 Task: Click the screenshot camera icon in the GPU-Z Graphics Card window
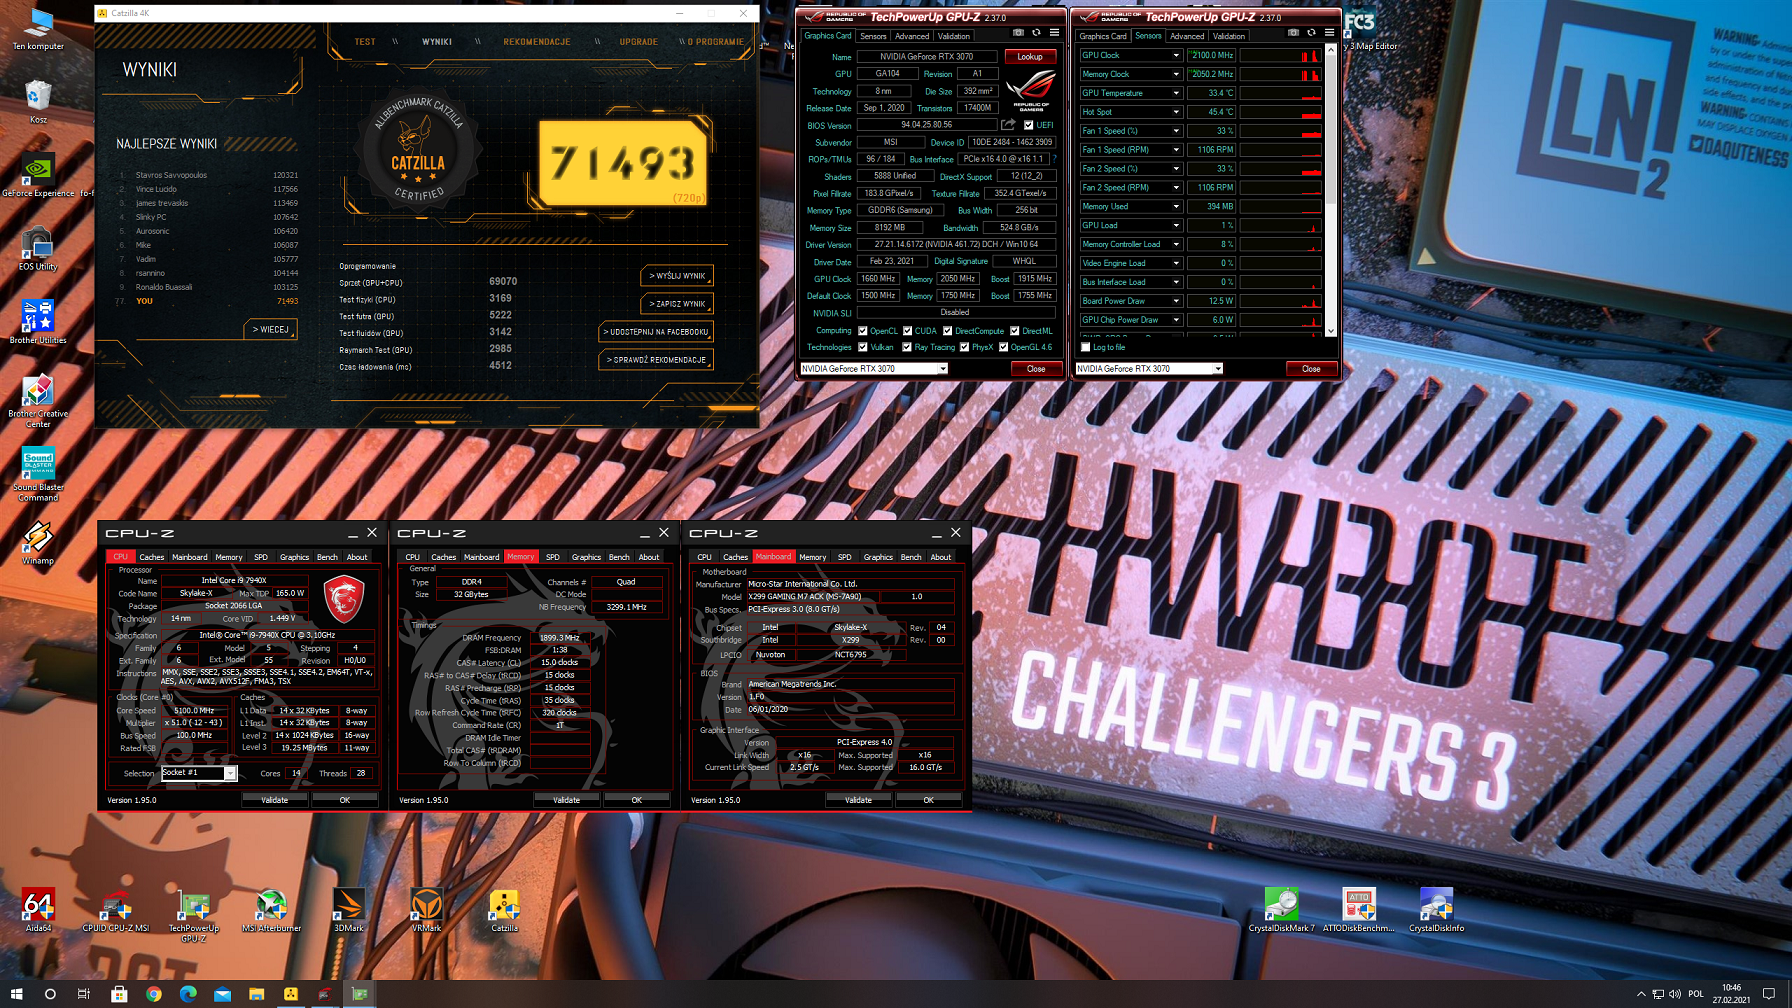[1018, 33]
